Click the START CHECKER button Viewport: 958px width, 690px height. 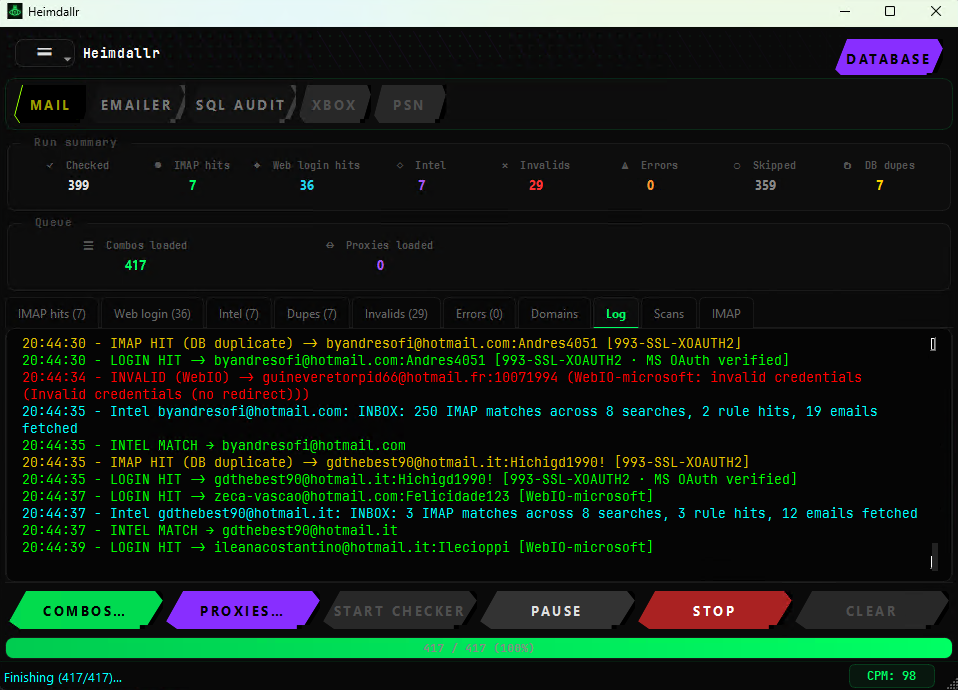coord(399,611)
